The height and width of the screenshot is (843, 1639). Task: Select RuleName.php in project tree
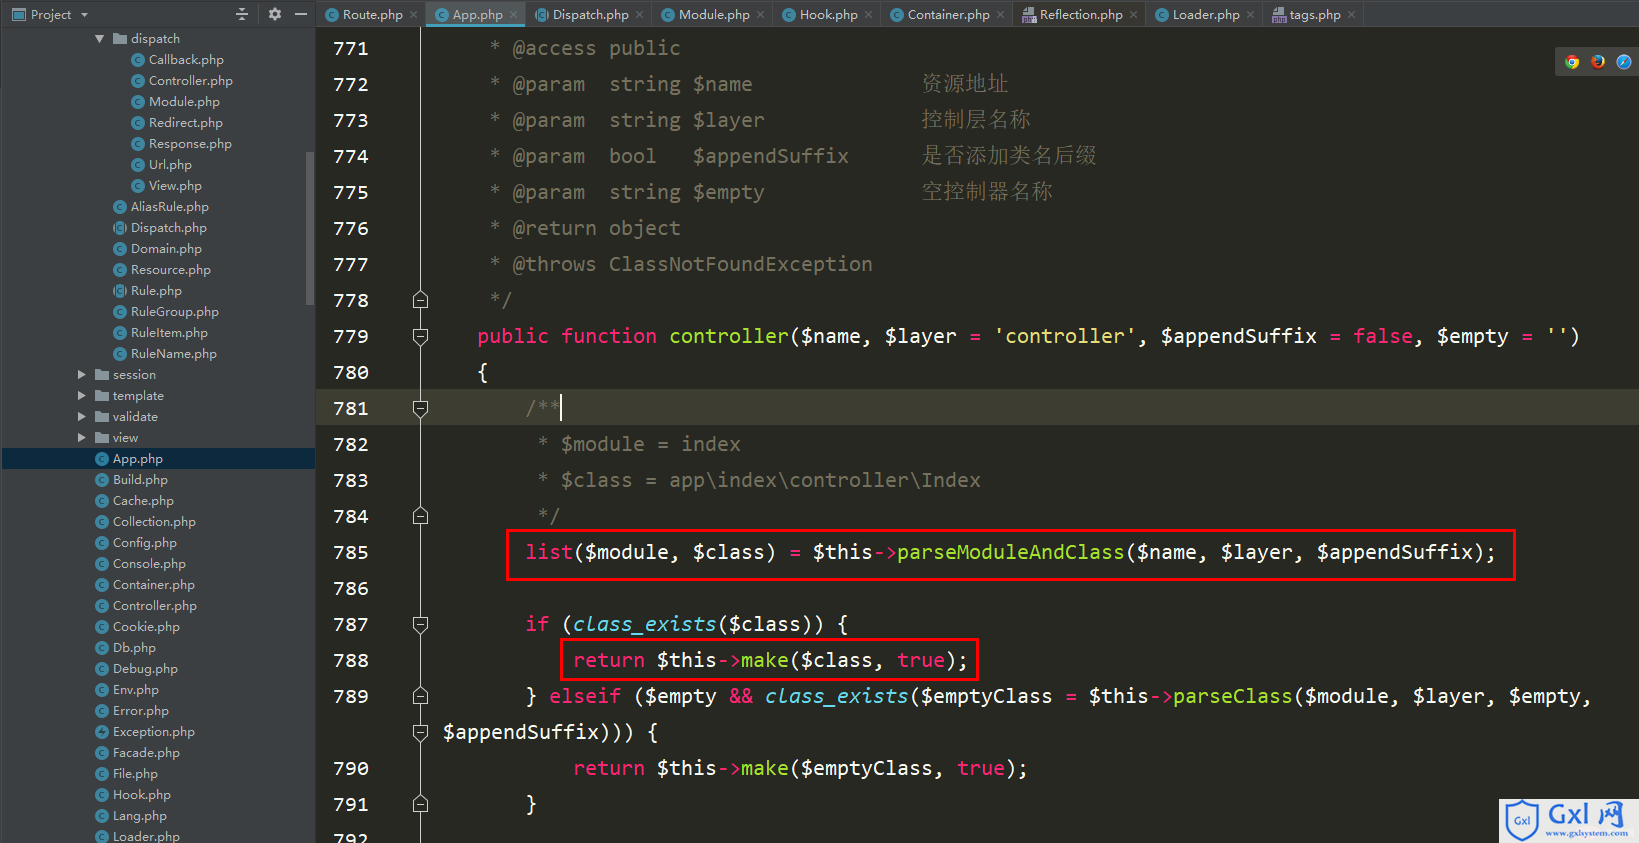pyautogui.click(x=173, y=354)
